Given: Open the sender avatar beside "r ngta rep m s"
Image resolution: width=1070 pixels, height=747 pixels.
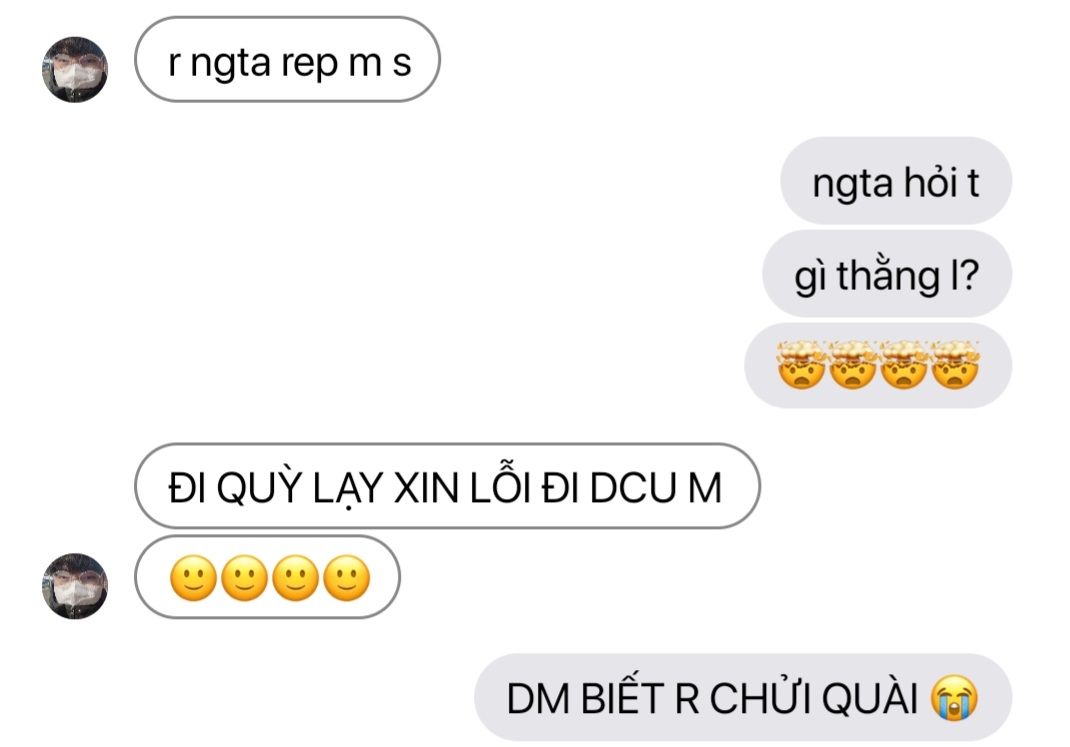Looking at the screenshot, I should tap(75, 70).
